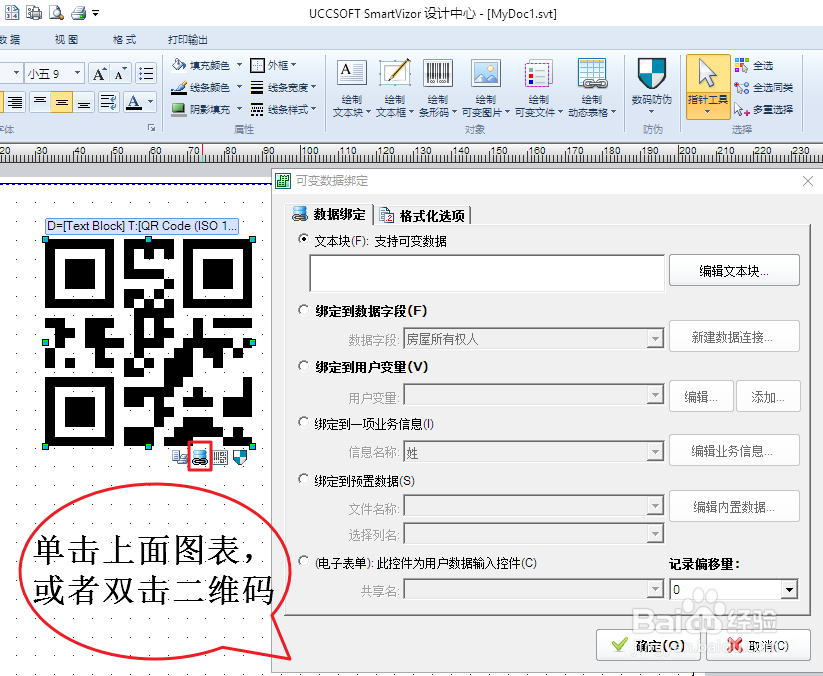Click 全选 select all

click(x=754, y=66)
